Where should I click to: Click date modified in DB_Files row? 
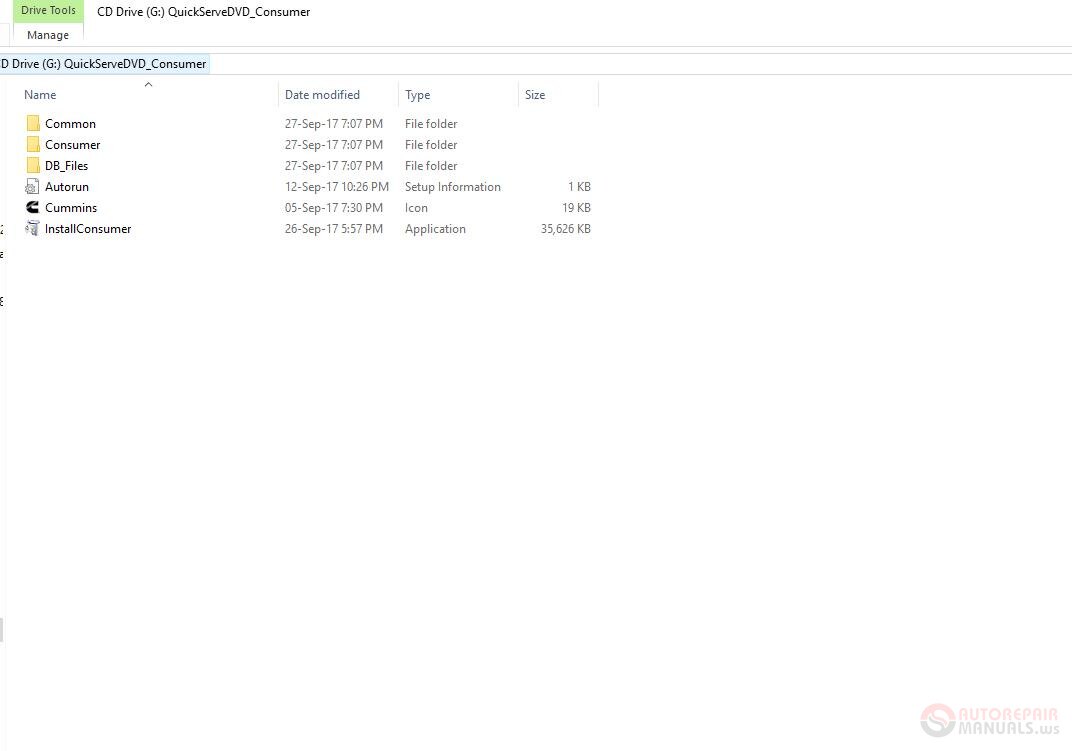(334, 166)
